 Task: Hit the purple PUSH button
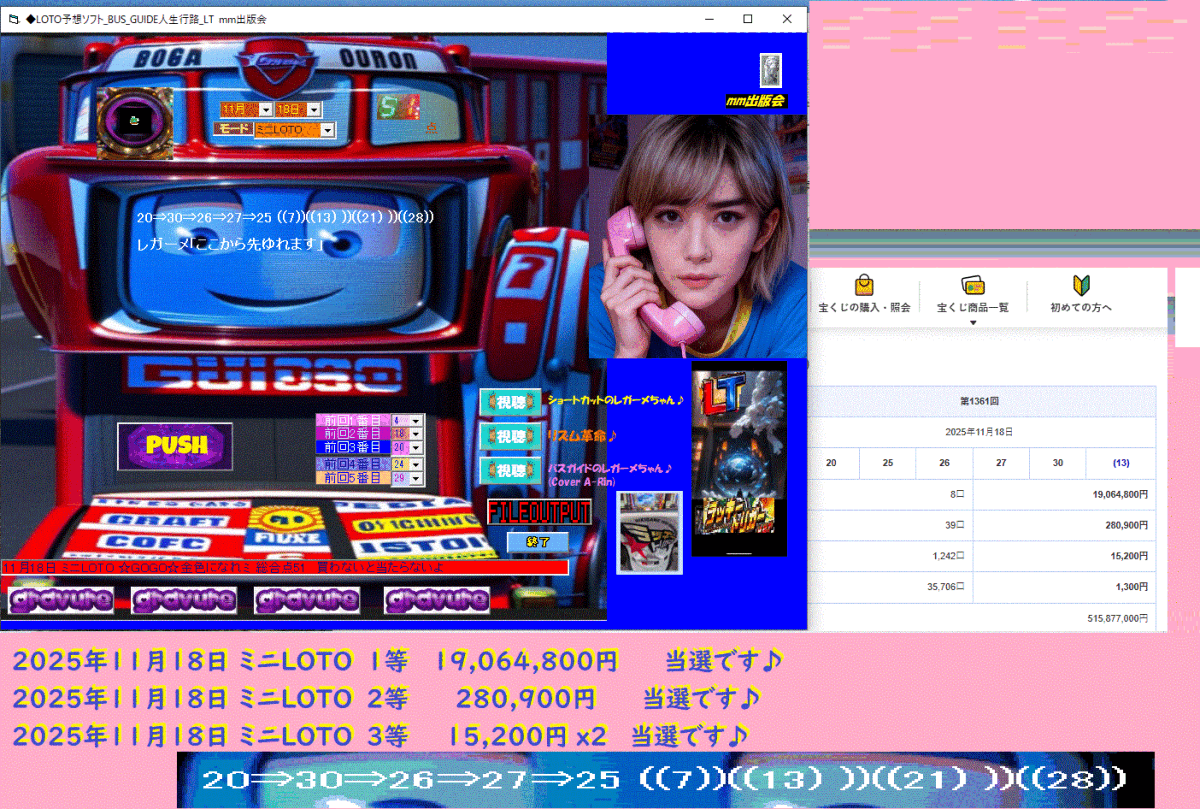pyautogui.click(x=175, y=445)
